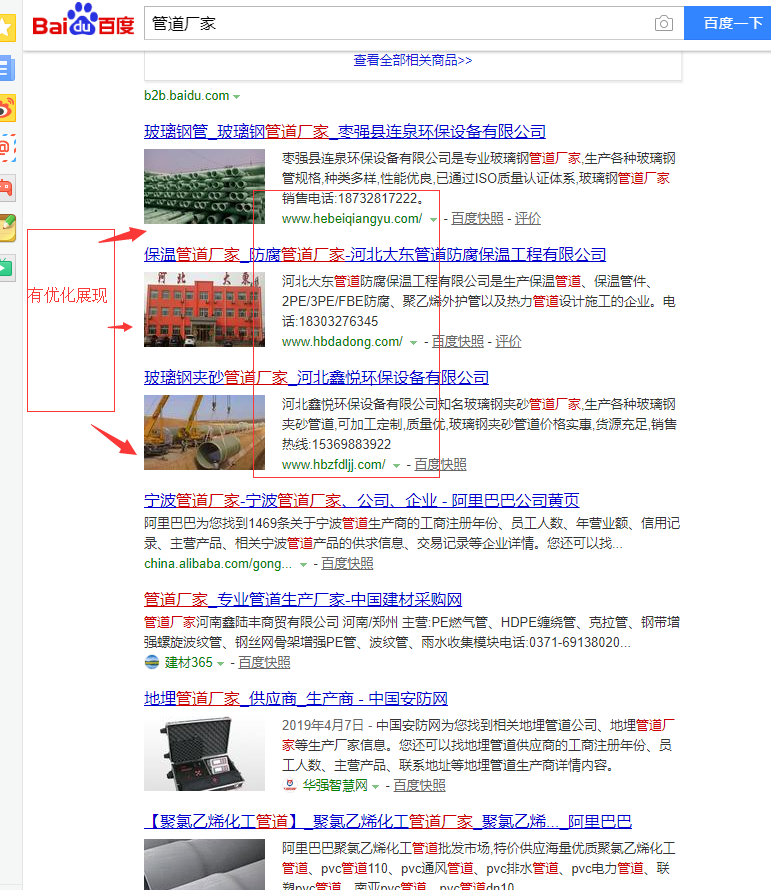Expand the arrow after china.alibaba.com/gong...
This screenshot has width=771, height=890.
click(x=303, y=565)
